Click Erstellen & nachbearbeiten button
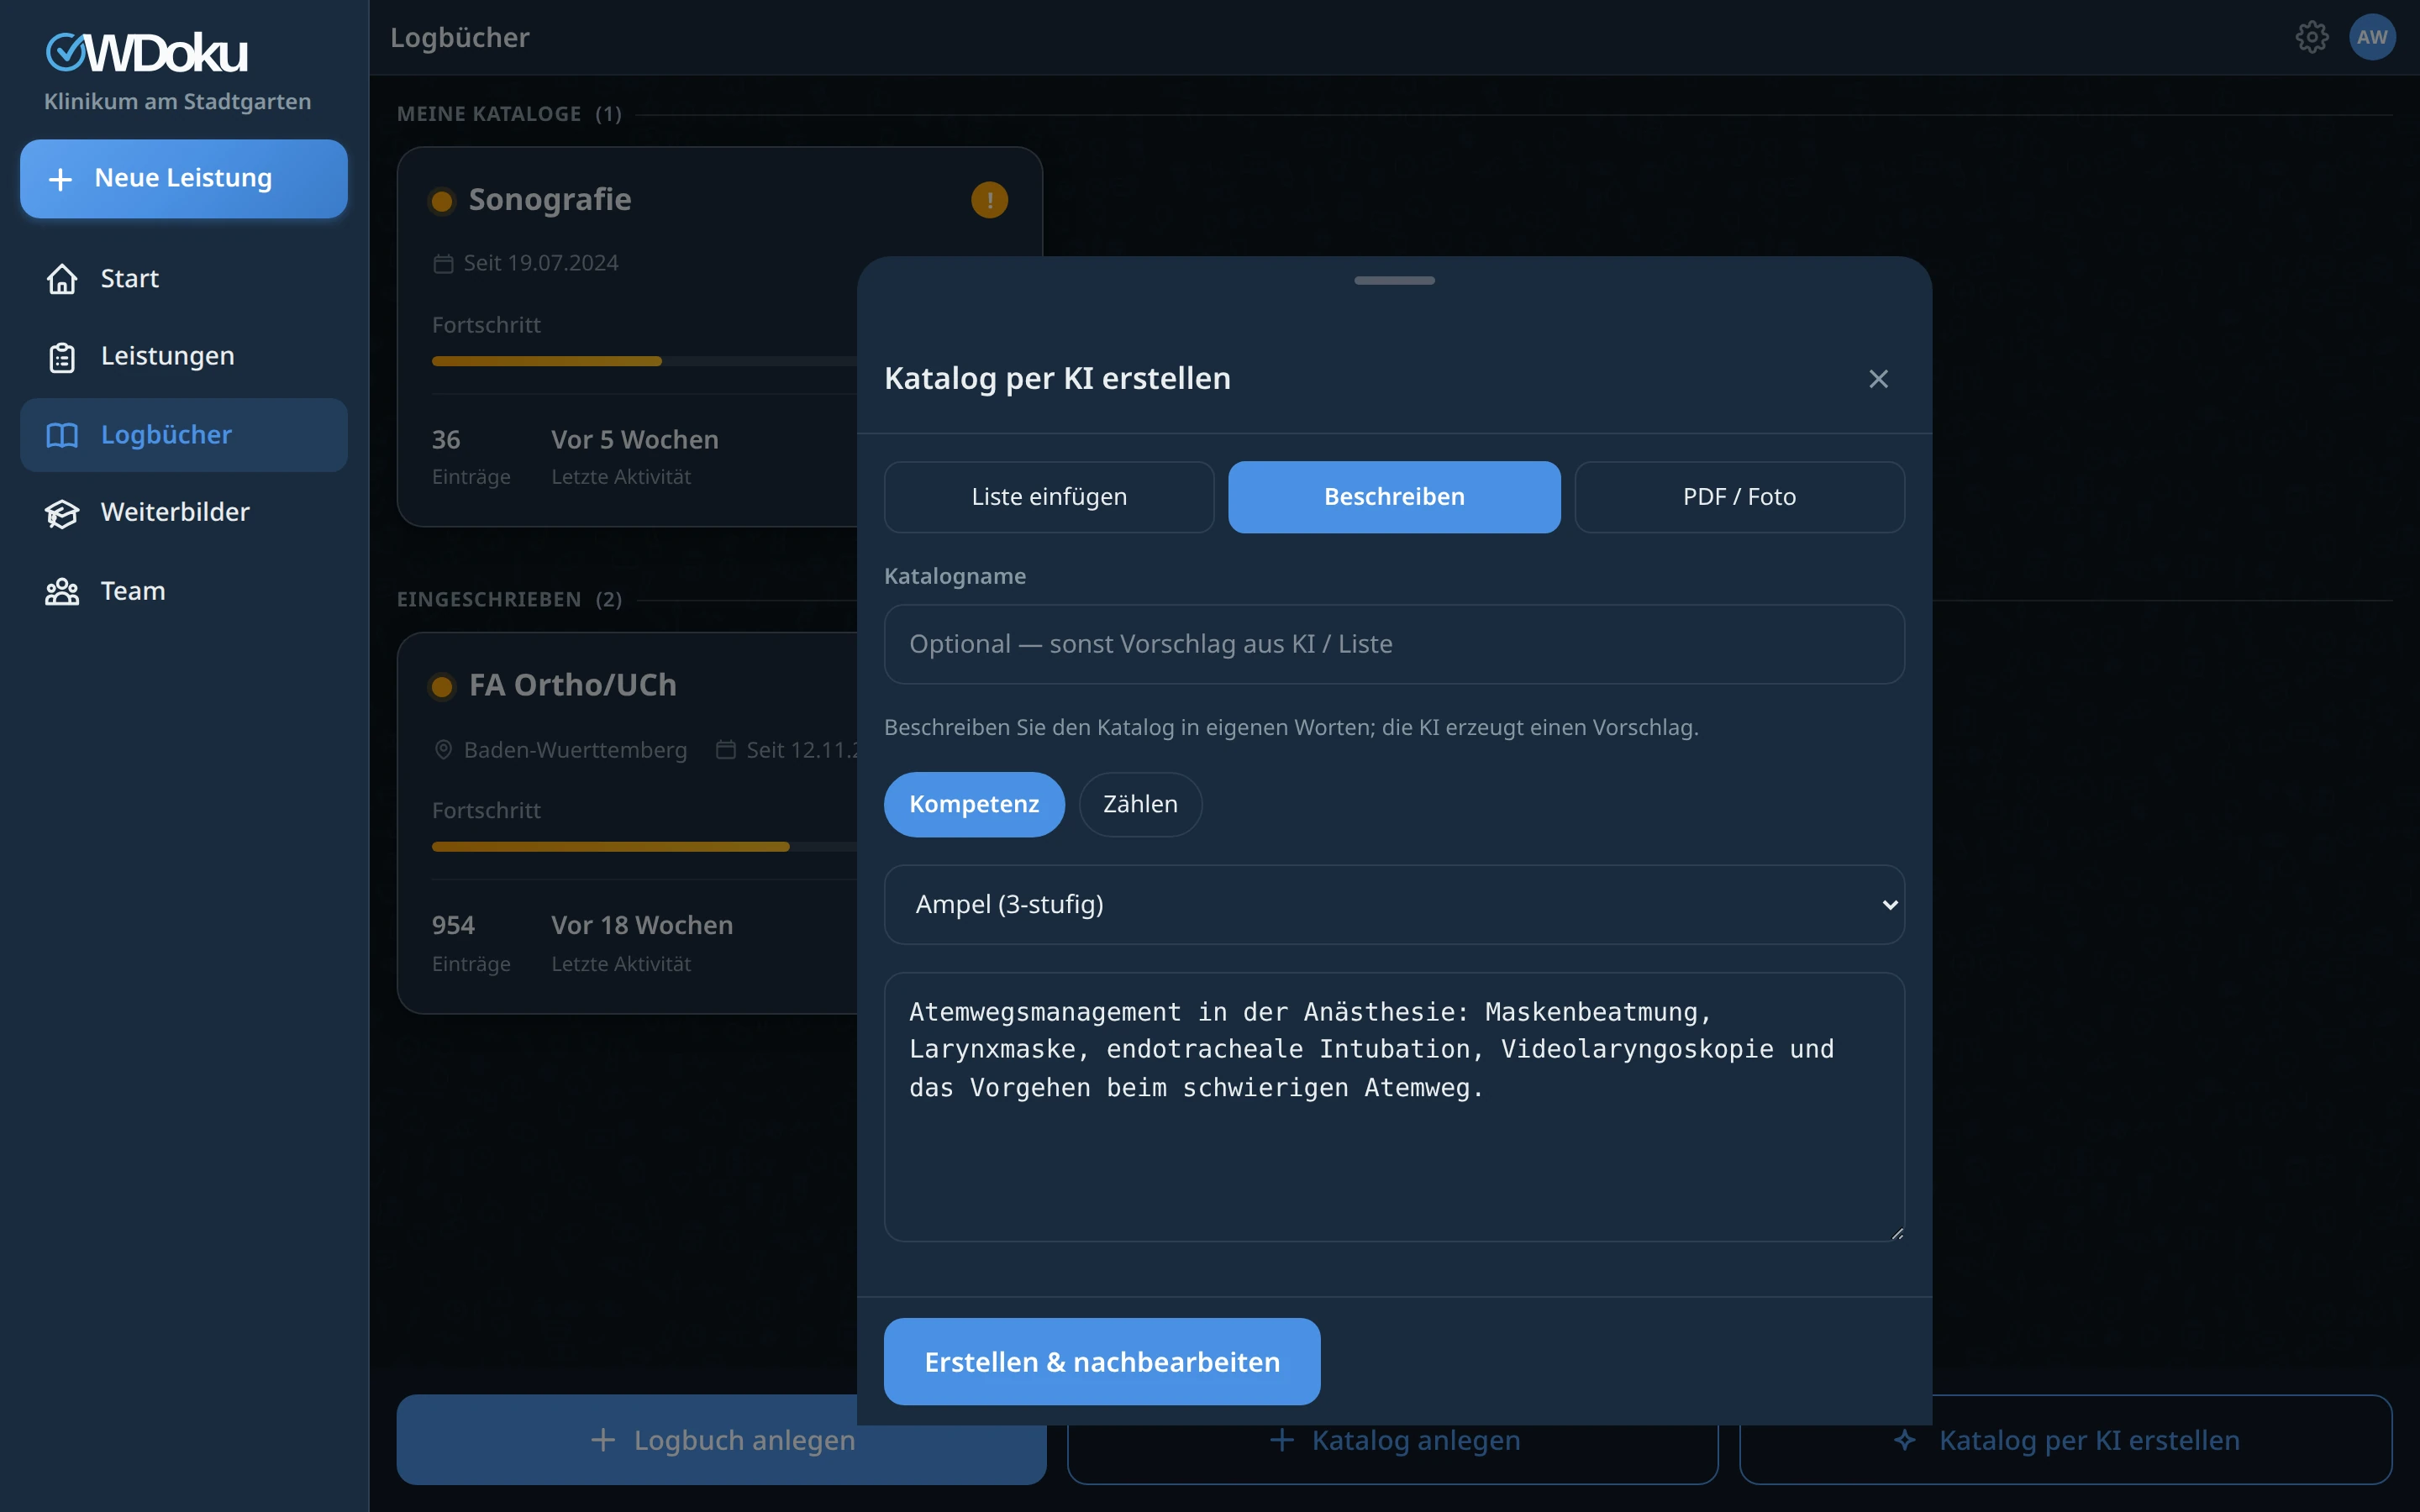 point(1102,1361)
